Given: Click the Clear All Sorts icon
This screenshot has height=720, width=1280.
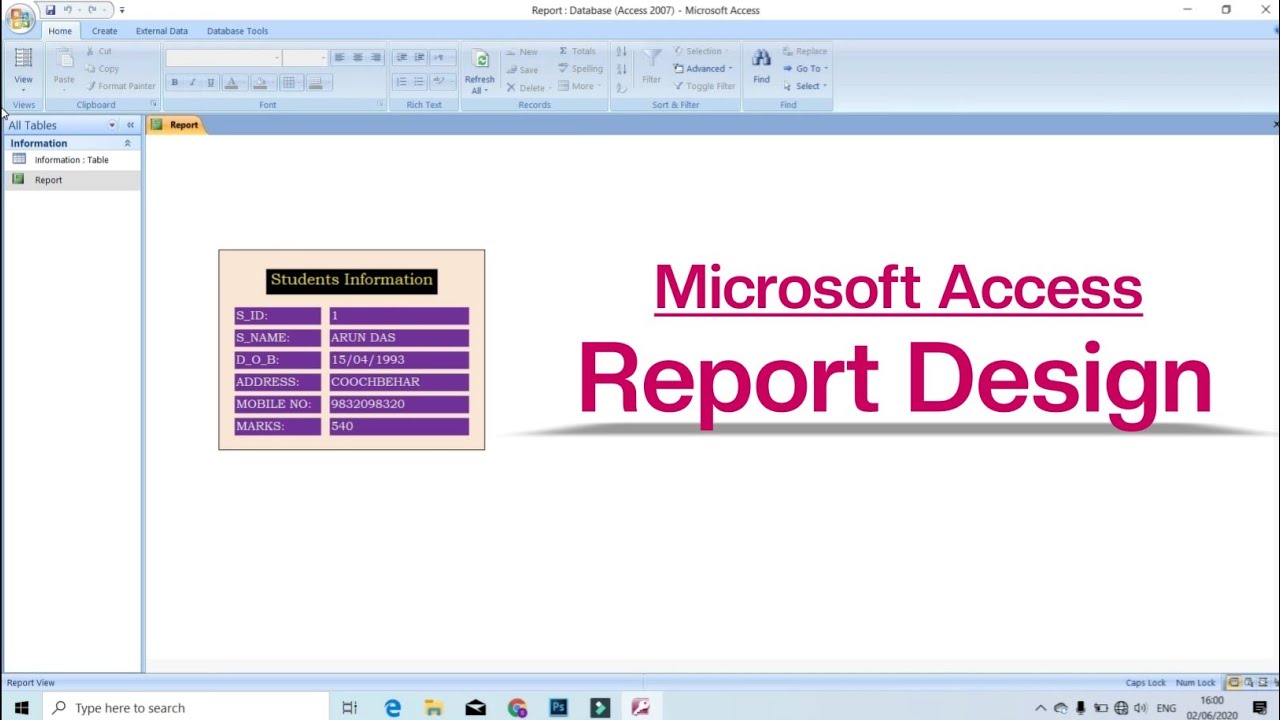Looking at the screenshot, I should (x=622, y=87).
